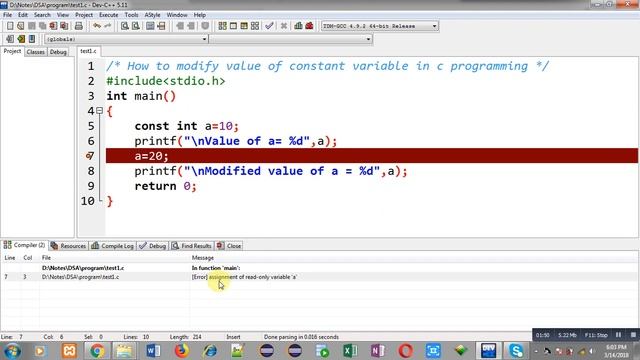Screen dimensions: 640x360
Task: Open the Help menu
Action: point(200,15)
